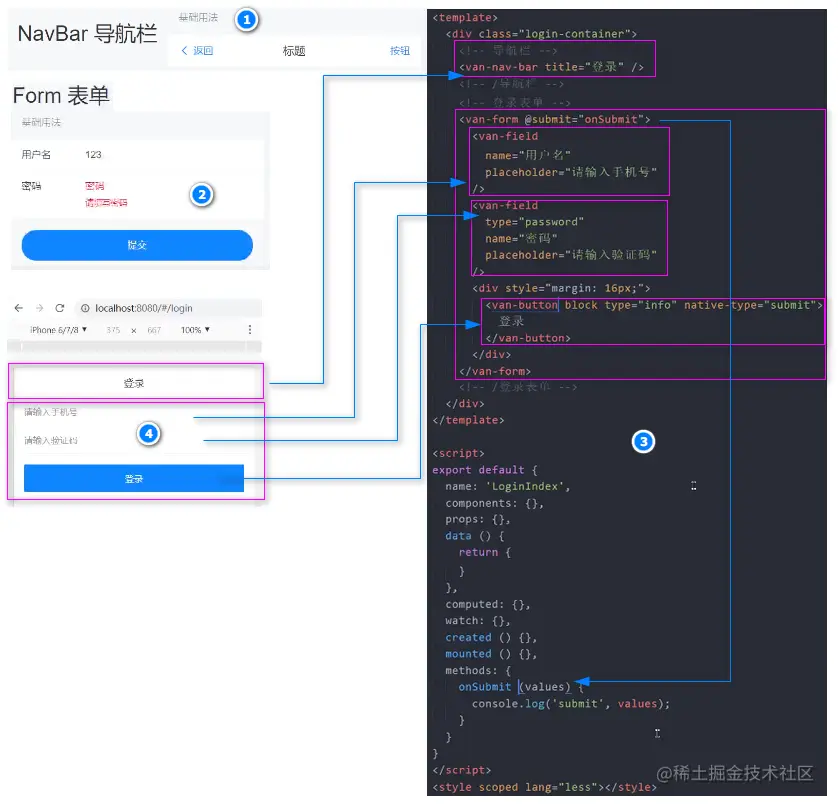This screenshot has width=838, height=807.
Task: Click the props: {} code line
Action: (478, 519)
